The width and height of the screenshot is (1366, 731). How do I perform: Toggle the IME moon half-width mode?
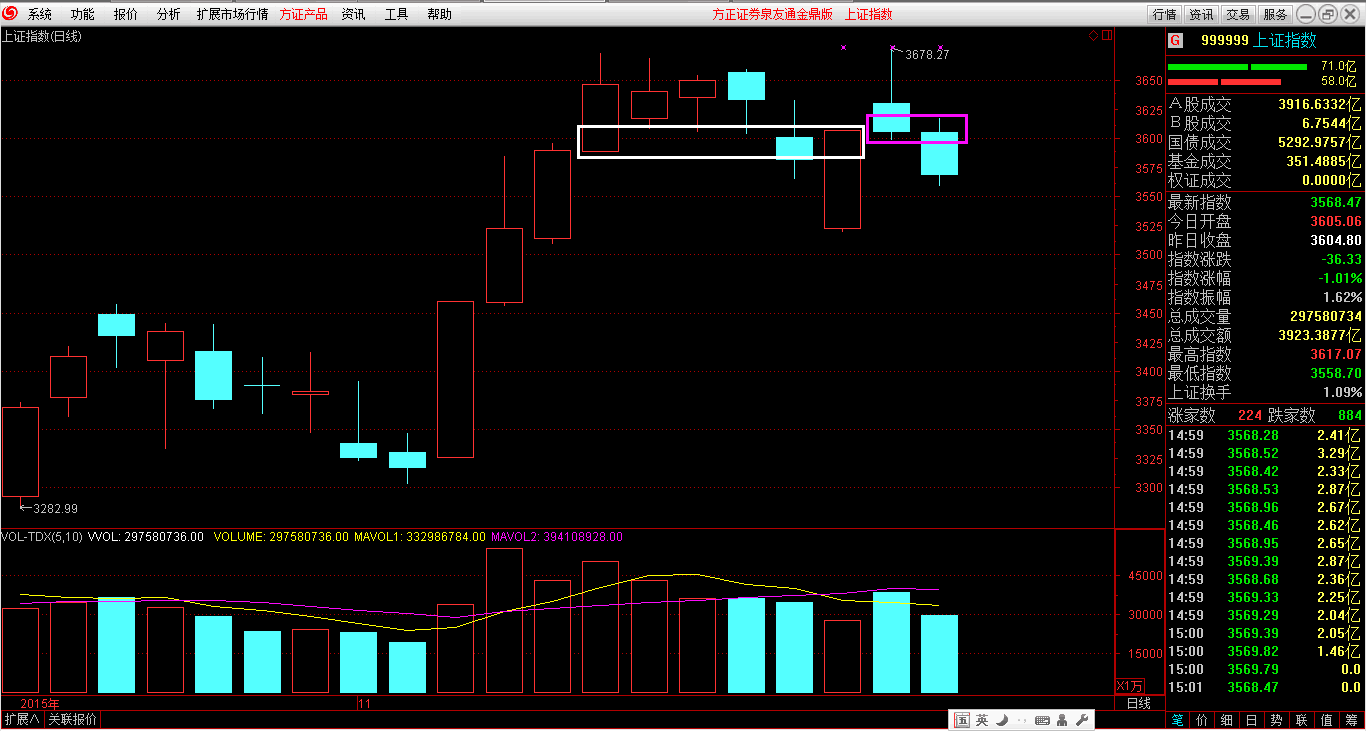[1001, 720]
